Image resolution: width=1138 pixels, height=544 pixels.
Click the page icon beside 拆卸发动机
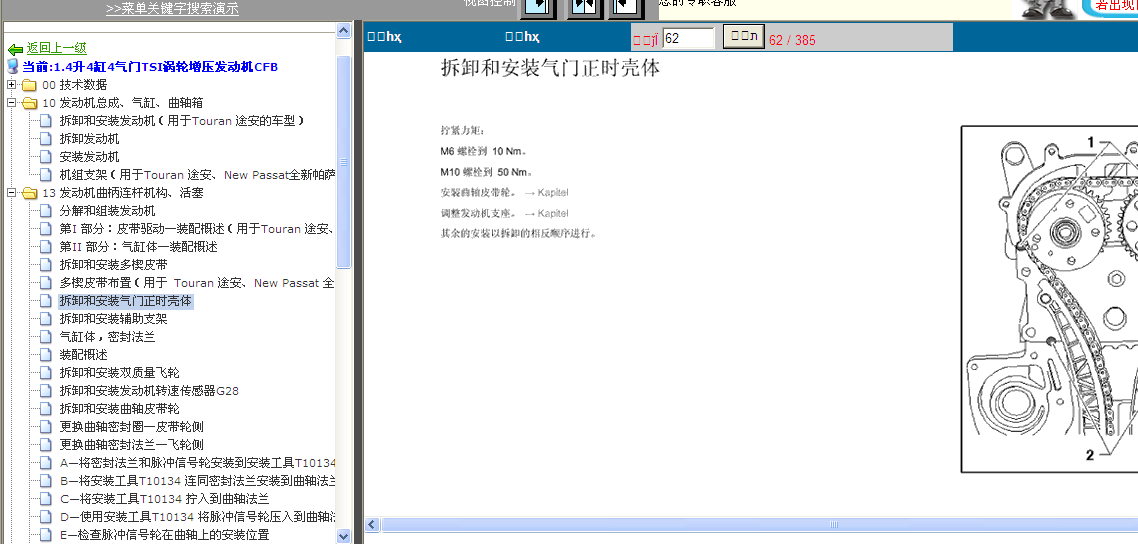pyautogui.click(x=46, y=139)
